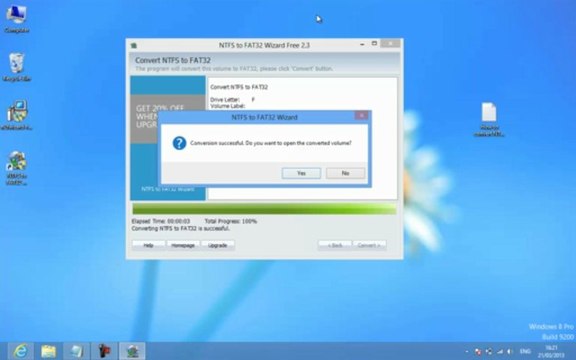
Task: Select the Recycle Bin desktop icon
Action: tap(17, 67)
